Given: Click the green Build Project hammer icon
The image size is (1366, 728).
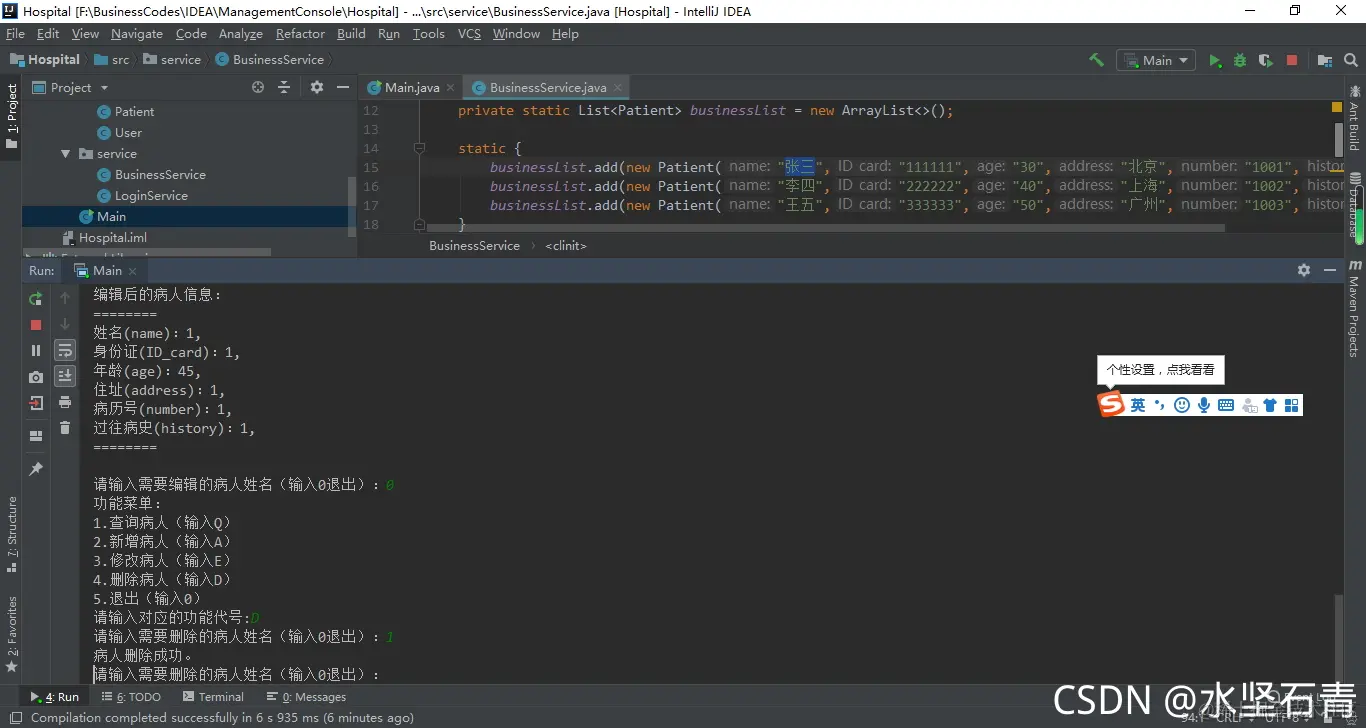Looking at the screenshot, I should point(1096,60).
